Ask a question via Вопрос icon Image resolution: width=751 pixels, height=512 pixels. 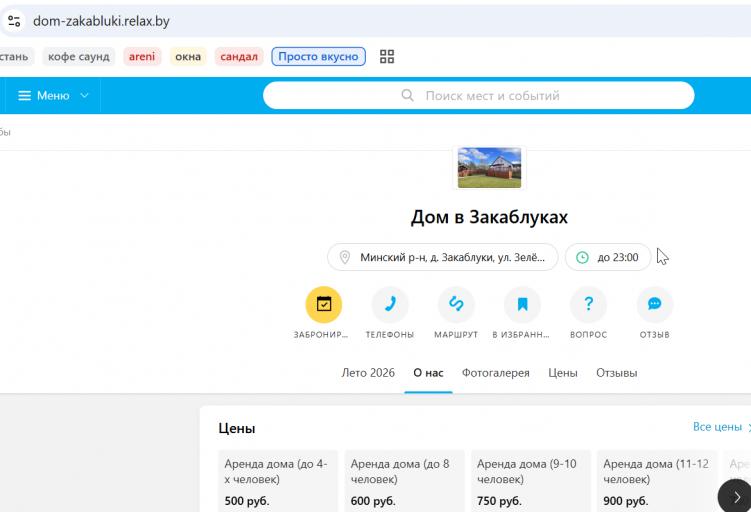(x=588, y=304)
